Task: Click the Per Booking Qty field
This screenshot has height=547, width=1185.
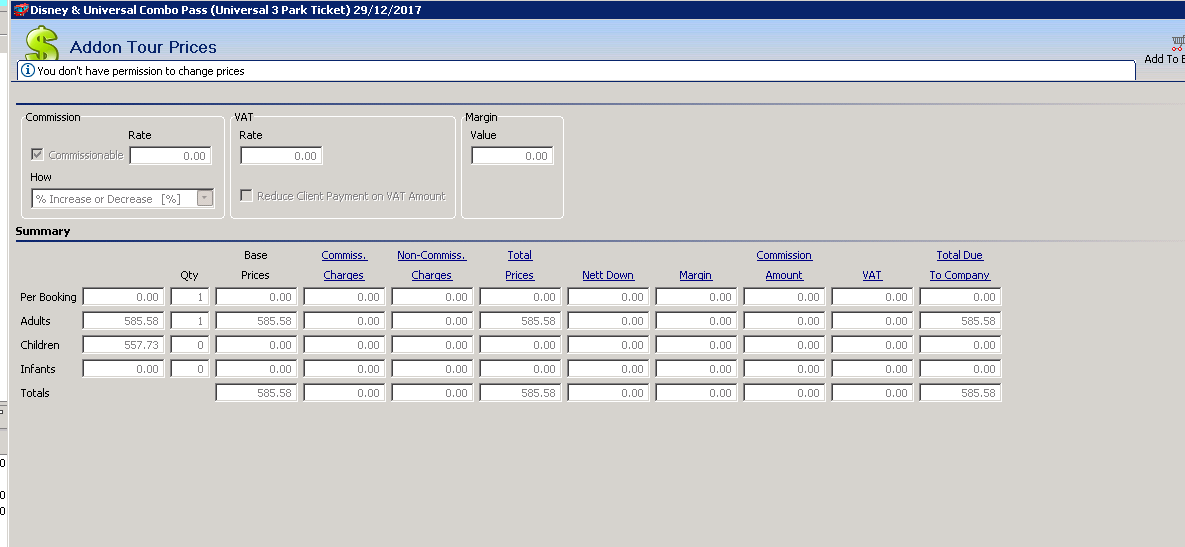Action: 190,297
